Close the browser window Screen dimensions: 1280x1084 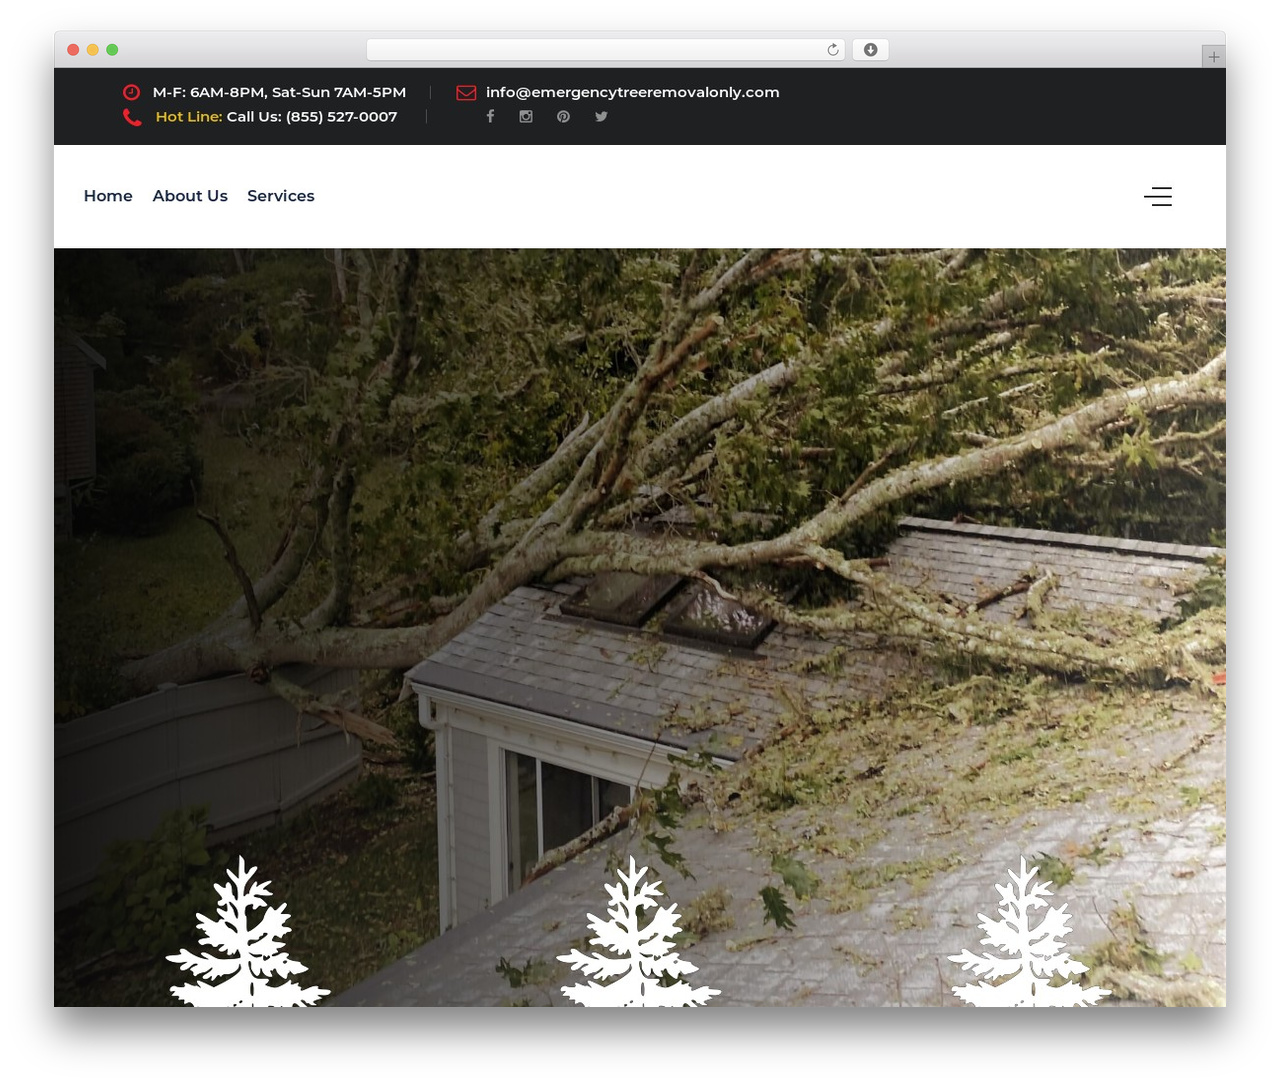click(73, 50)
